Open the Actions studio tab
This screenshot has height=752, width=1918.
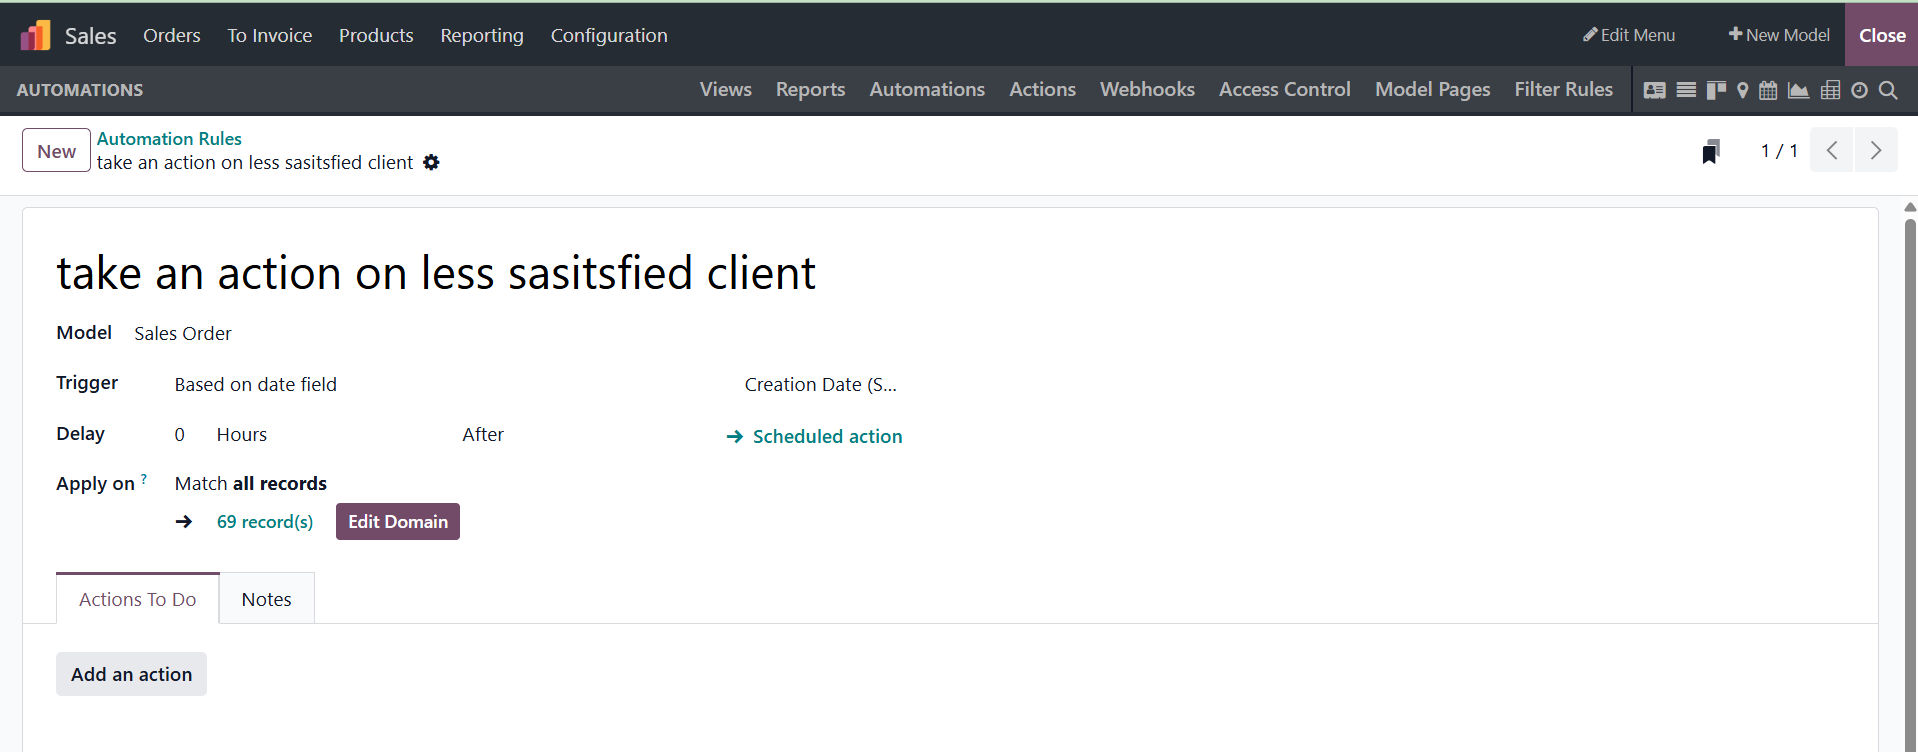point(1043,90)
